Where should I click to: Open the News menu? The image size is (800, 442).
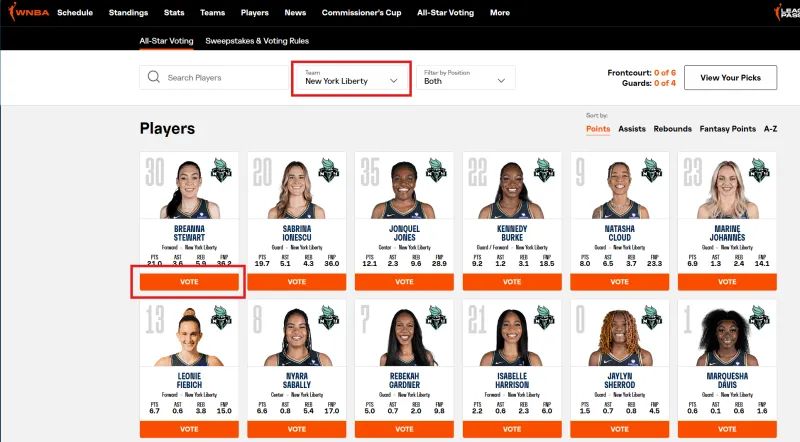coord(295,12)
